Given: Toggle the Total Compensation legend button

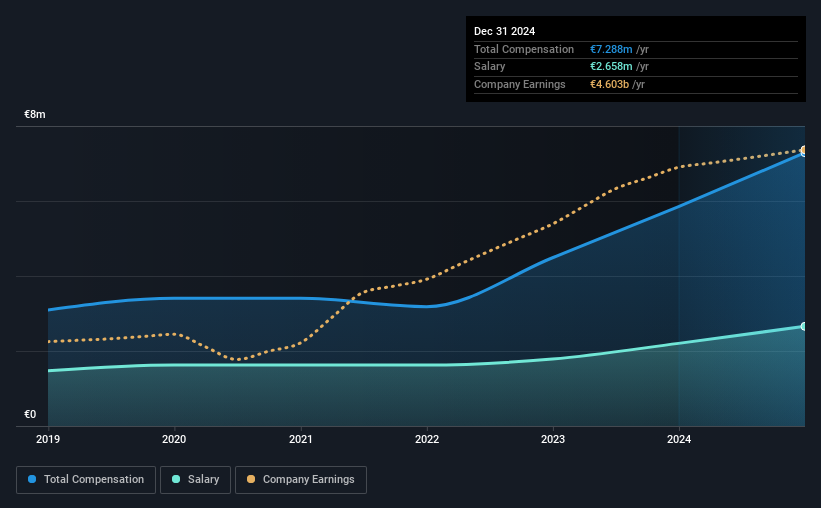Looking at the screenshot, I should tap(86, 480).
